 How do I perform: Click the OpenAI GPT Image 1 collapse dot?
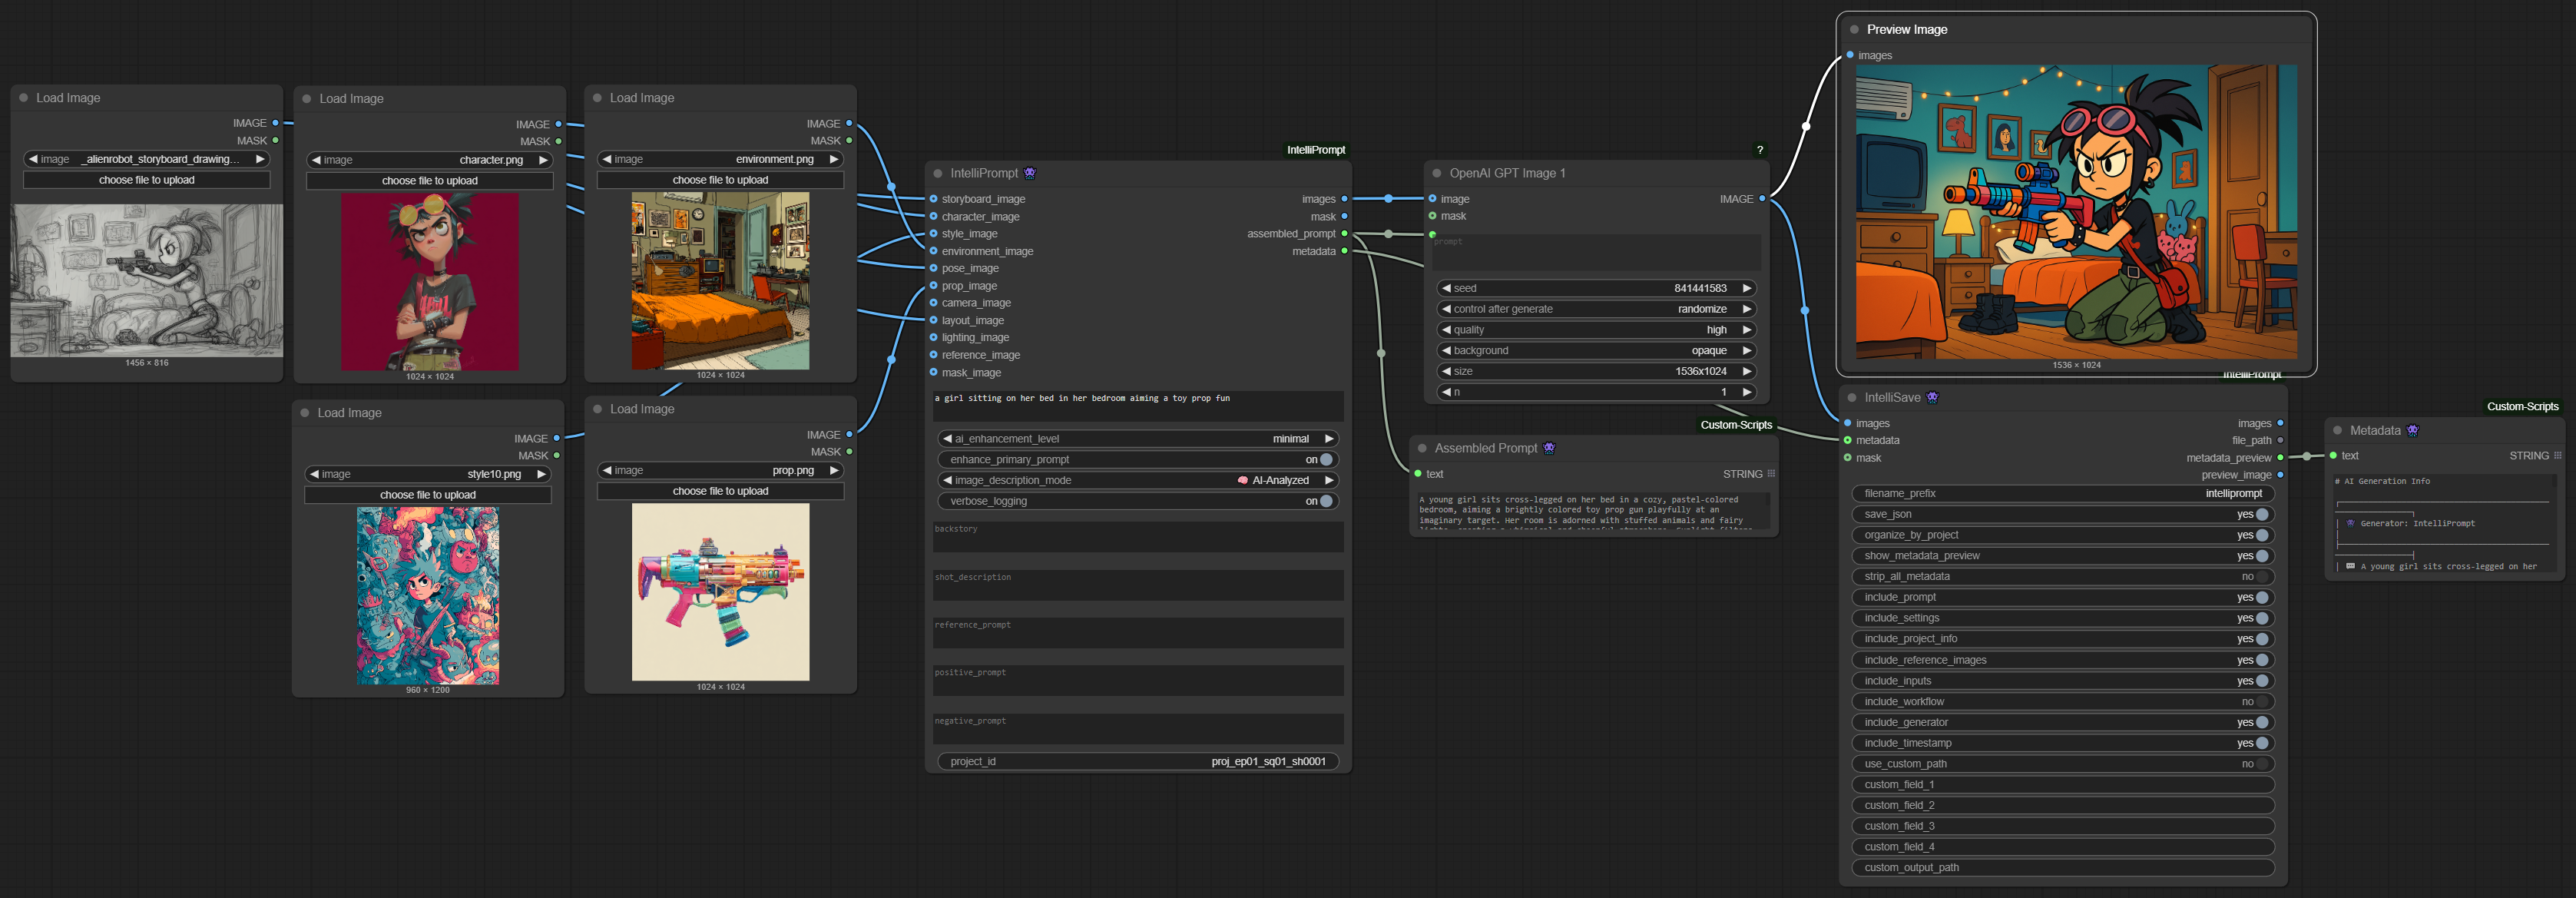(1436, 173)
